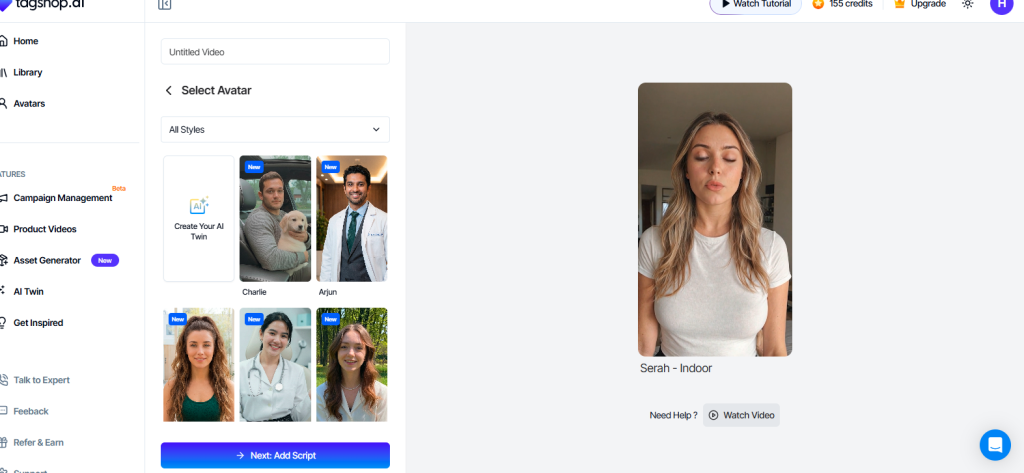Click Watch Video help button
Viewport: 1024px width, 473px height.
click(x=741, y=415)
